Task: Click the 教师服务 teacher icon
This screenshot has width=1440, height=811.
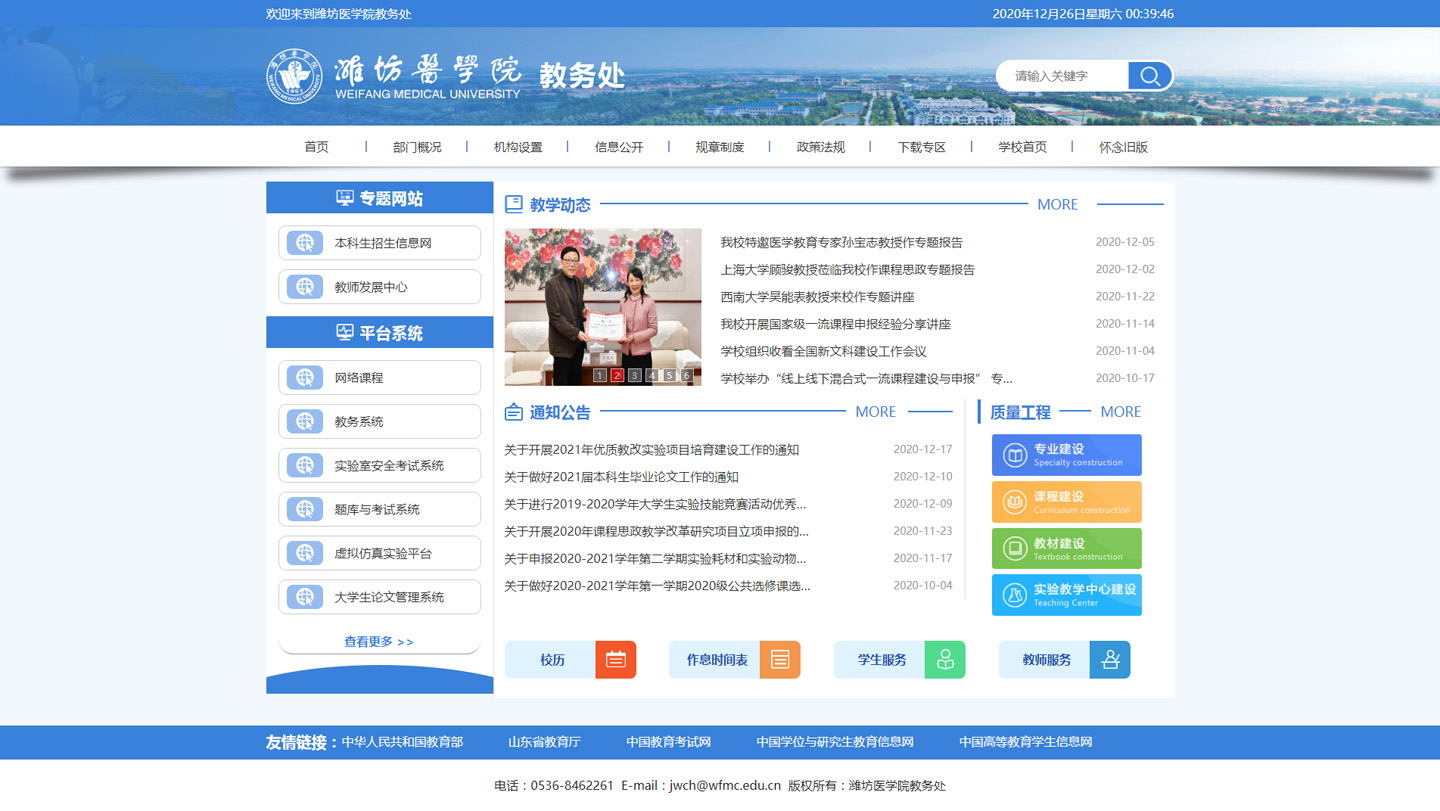Action: (1110, 660)
